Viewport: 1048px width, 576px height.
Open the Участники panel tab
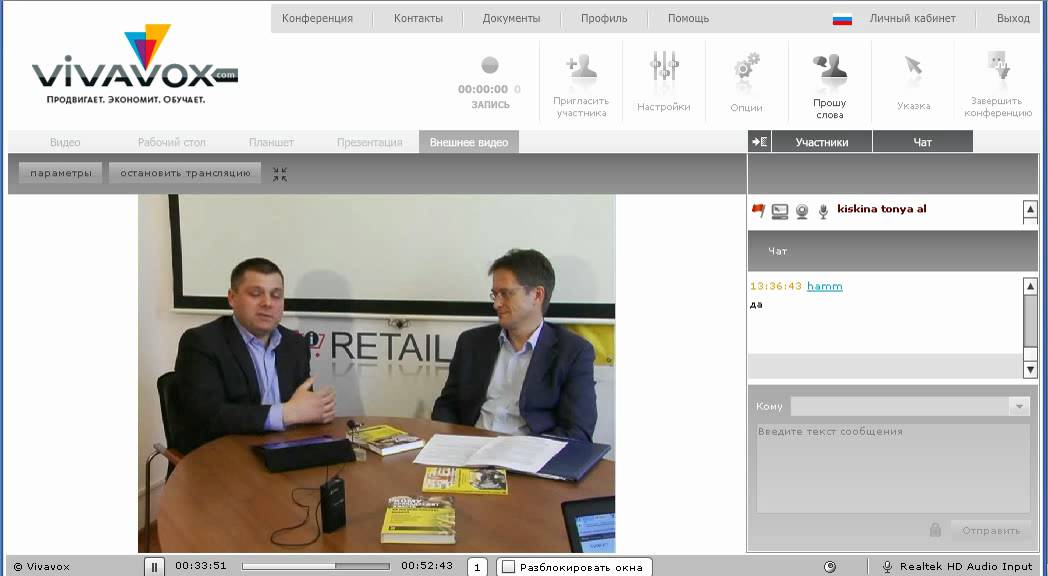pyautogui.click(x=821, y=142)
